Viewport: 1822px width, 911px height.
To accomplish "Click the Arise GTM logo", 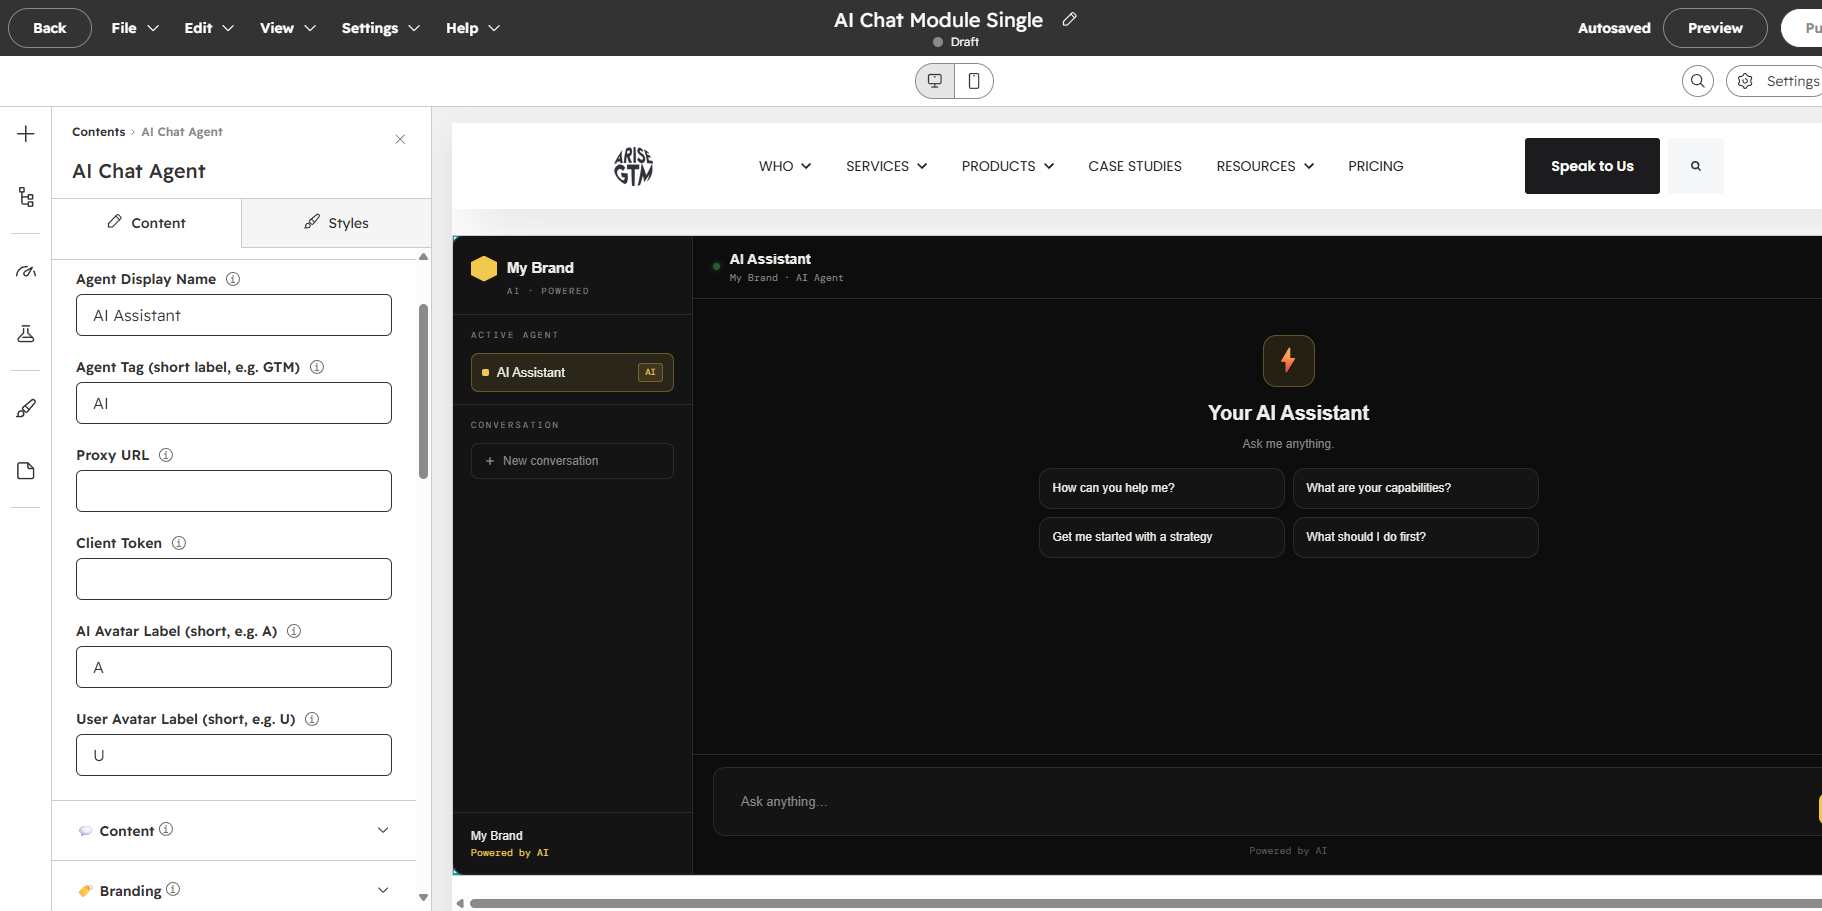I will (x=633, y=166).
